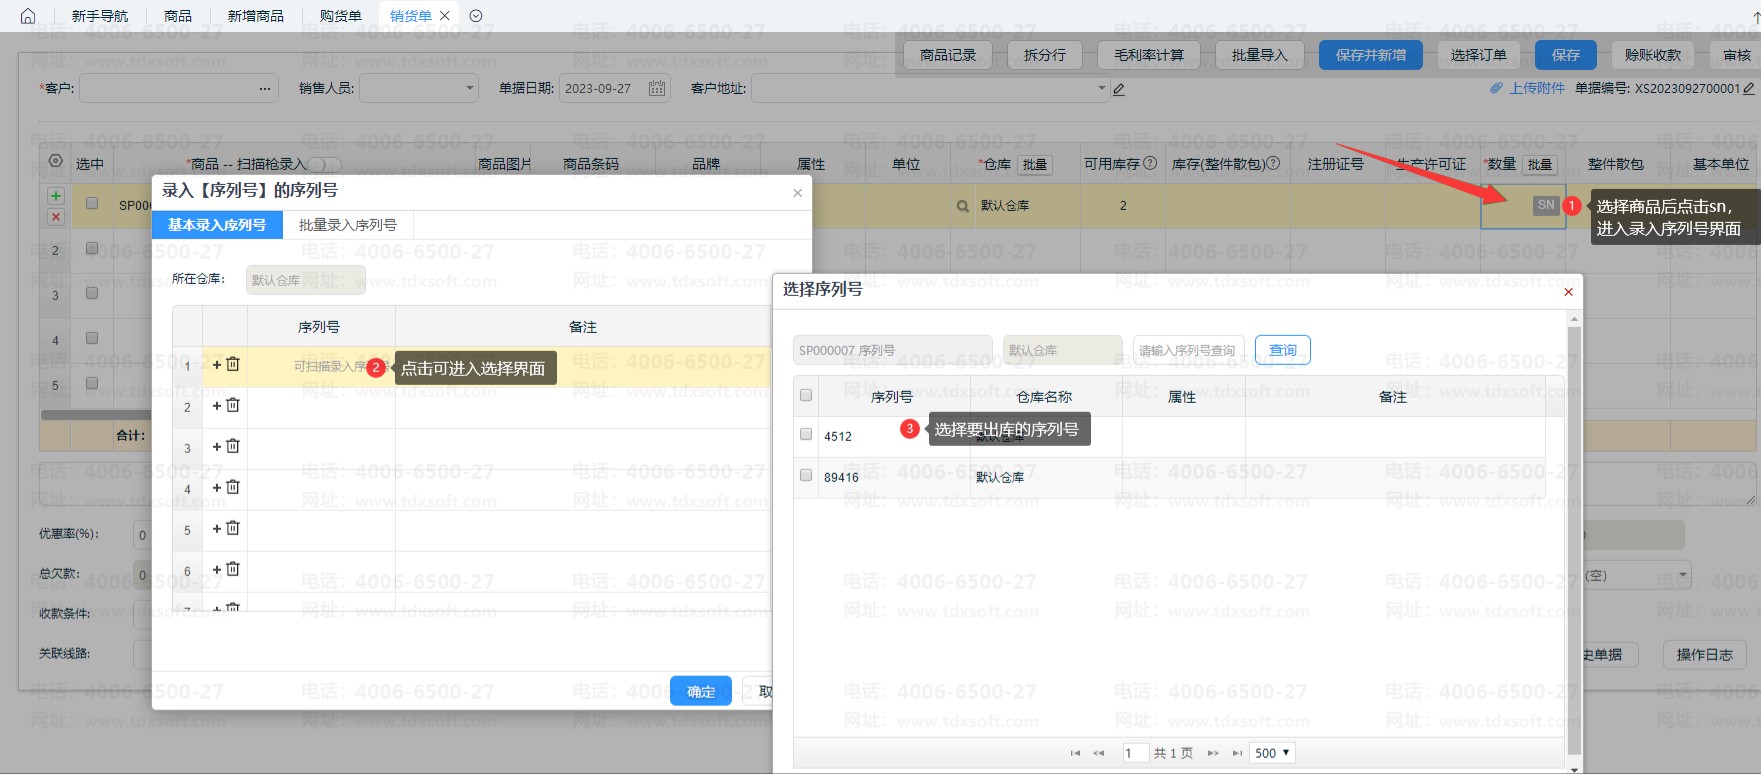This screenshot has height=774, width=1761.
Task: Open the 500 page-size dropdown
Action: tap(1273, 753)
